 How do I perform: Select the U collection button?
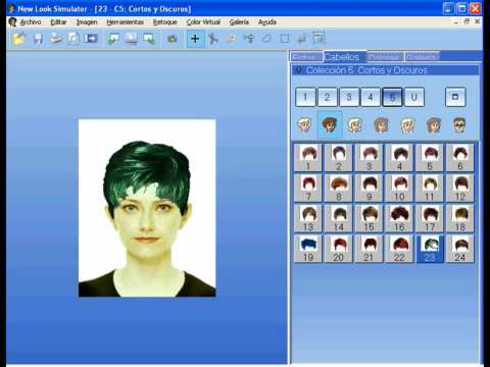click(414, 97)
